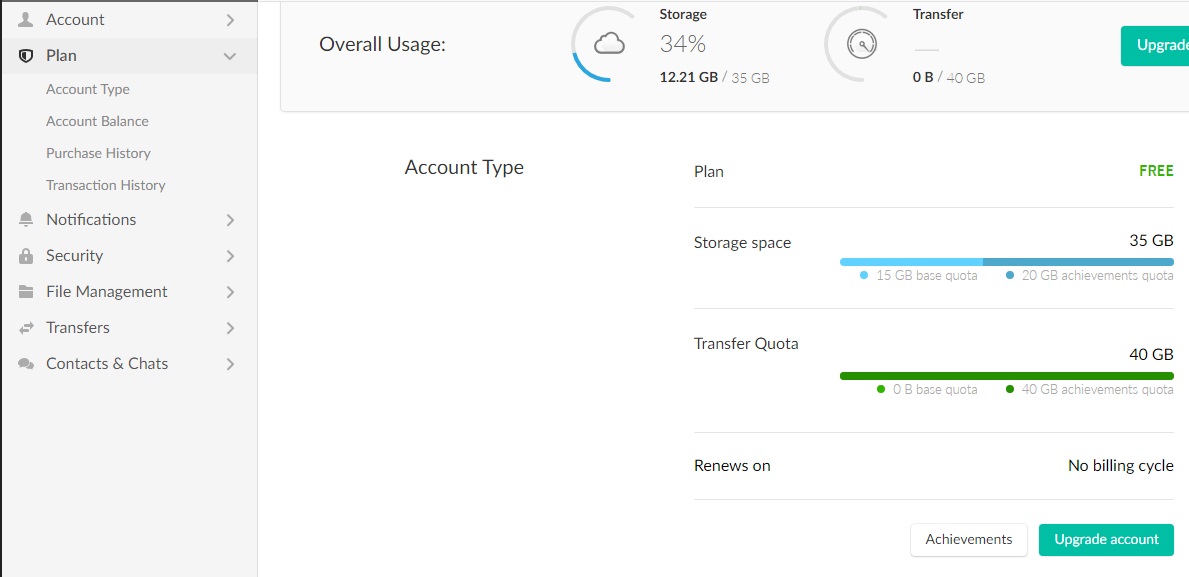Click the Notifications bell icon
The height and width of the screenshot is (577, 1189).
26,220
